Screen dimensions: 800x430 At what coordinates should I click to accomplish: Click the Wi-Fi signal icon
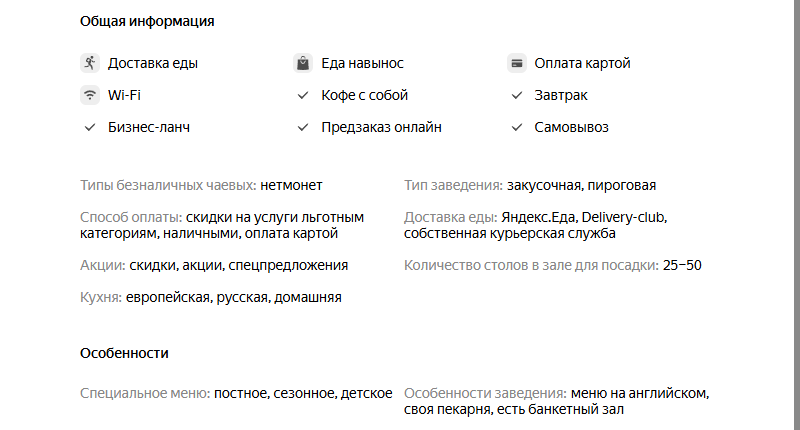90,95
